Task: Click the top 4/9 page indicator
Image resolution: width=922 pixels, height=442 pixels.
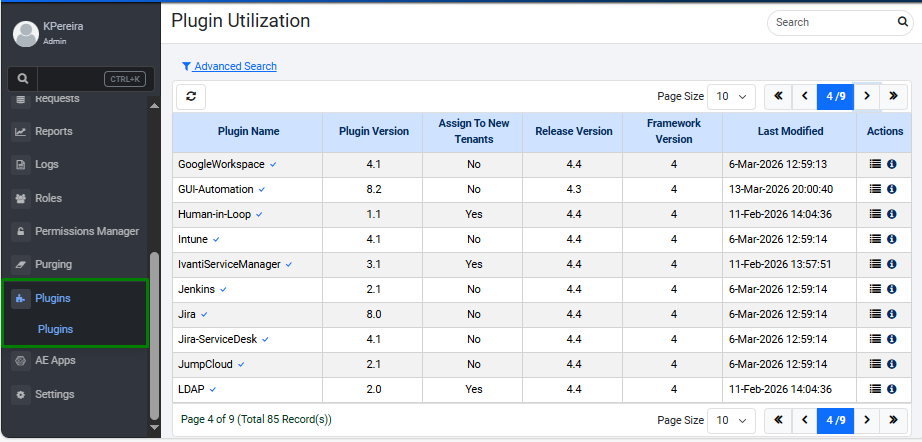Action: (836, 96)
